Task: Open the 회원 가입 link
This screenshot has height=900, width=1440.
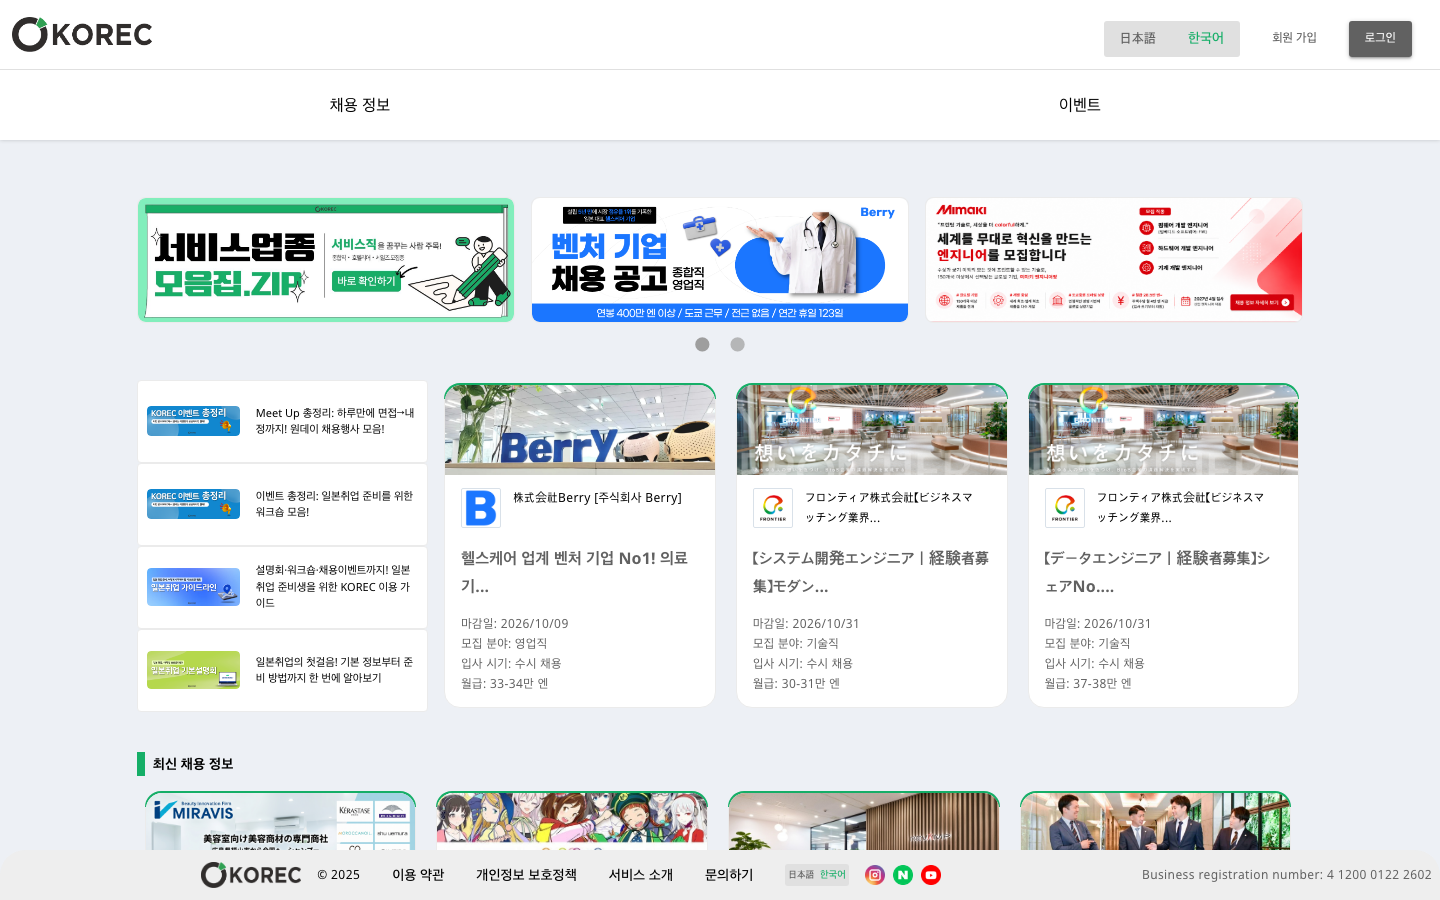Action: (x=1294, y=38)
